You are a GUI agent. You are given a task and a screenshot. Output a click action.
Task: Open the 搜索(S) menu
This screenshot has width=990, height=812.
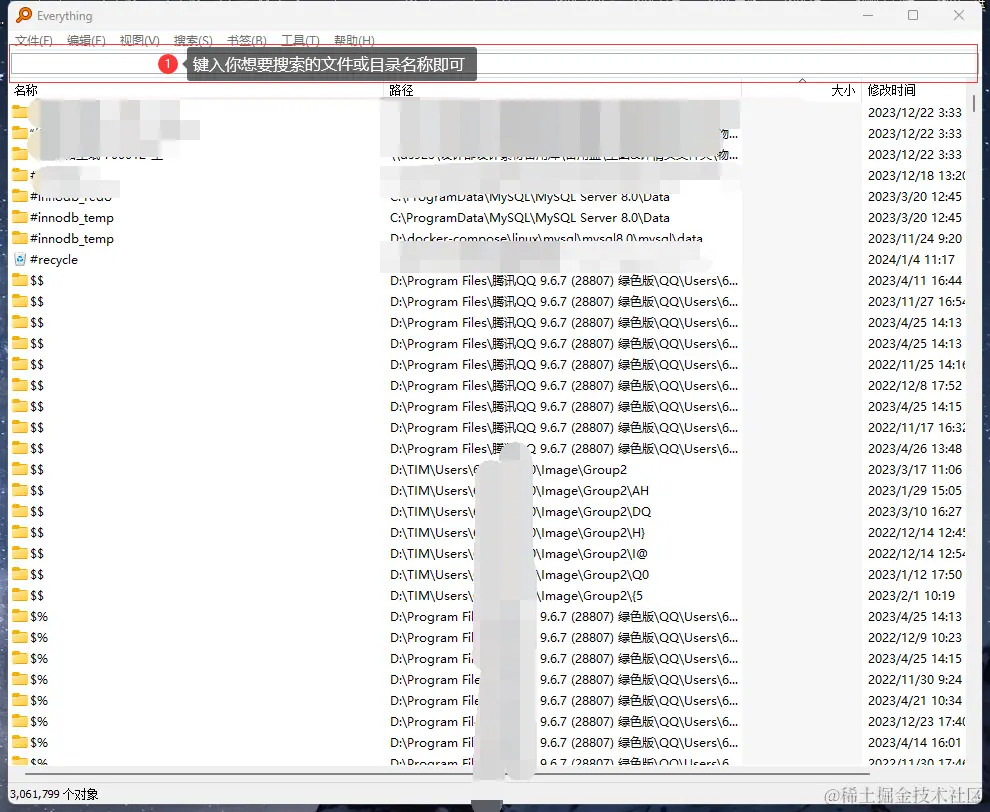click(193, 40)
